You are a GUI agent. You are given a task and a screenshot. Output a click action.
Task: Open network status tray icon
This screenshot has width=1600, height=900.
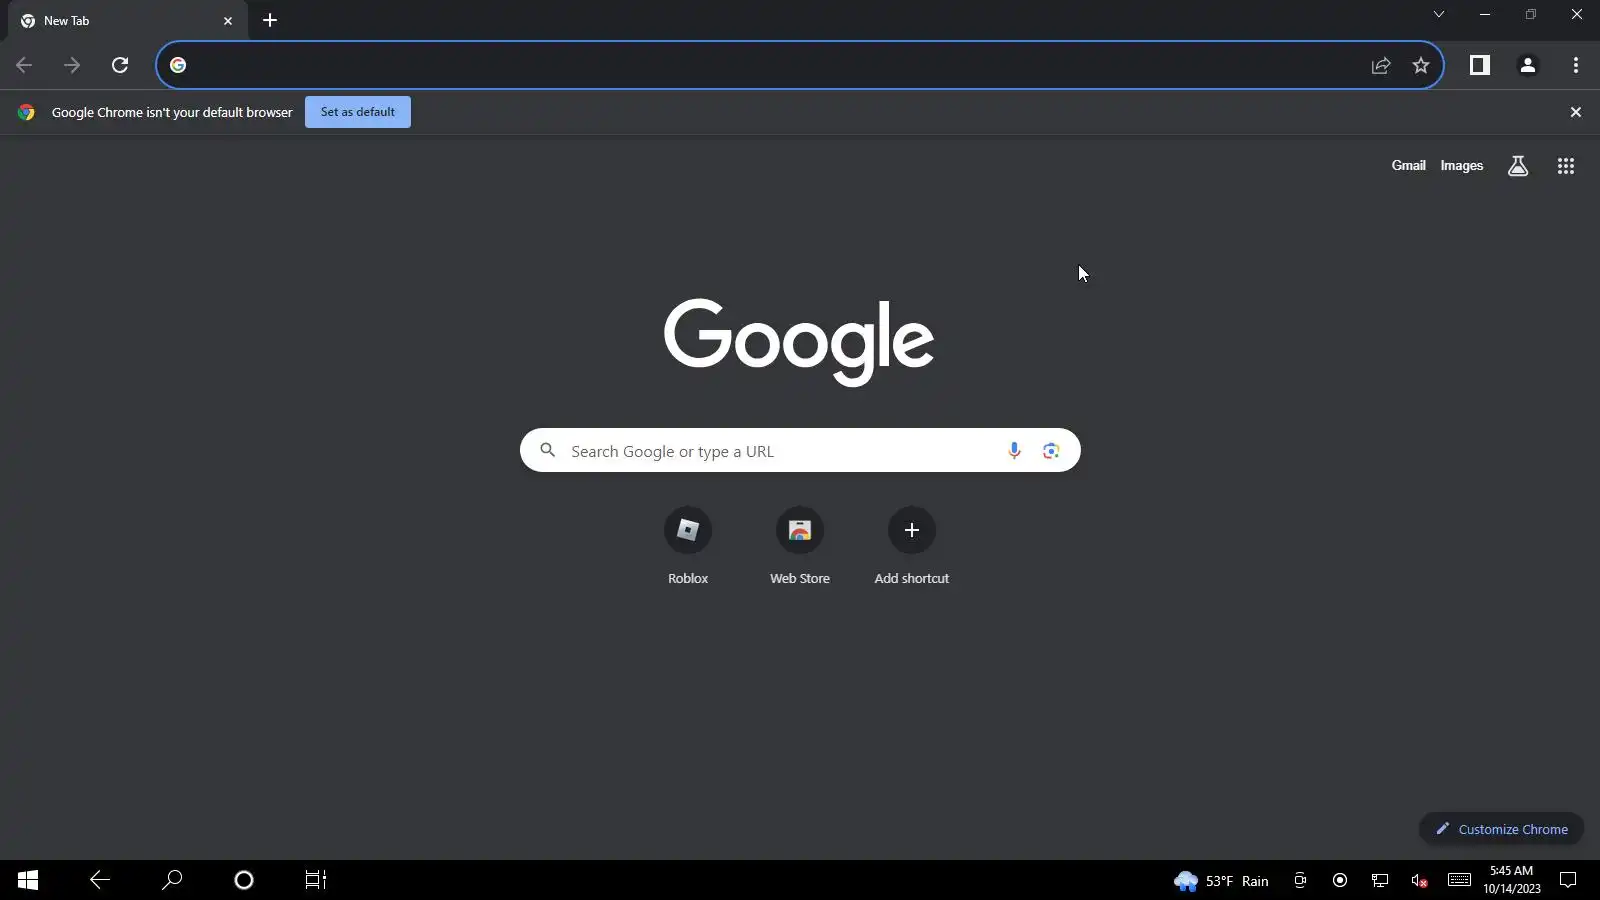click(1380, 880)
